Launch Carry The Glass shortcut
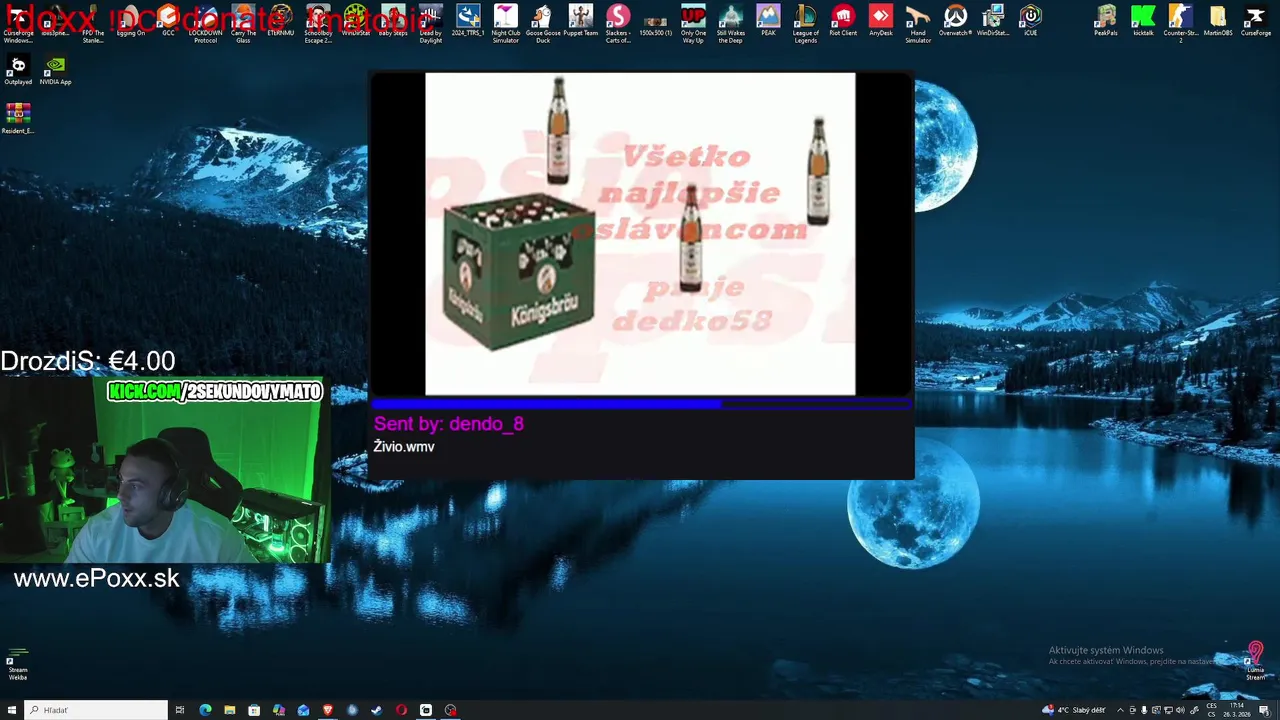1280x720 pixels. (243, 24)
